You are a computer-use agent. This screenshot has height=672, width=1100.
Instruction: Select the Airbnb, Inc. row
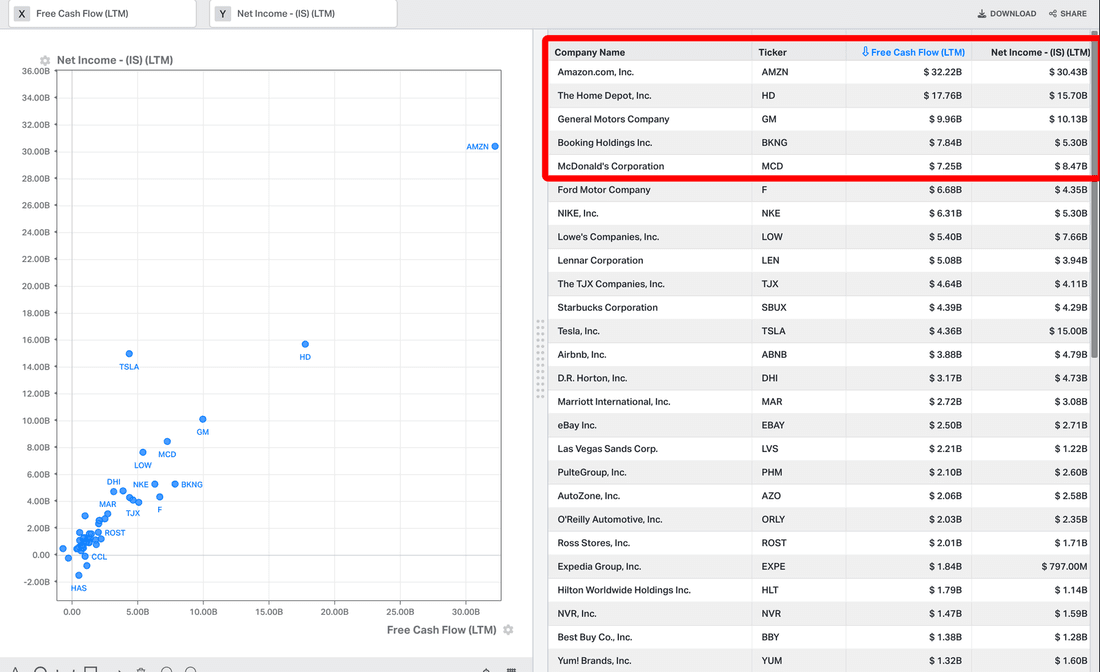click(819, 355)
